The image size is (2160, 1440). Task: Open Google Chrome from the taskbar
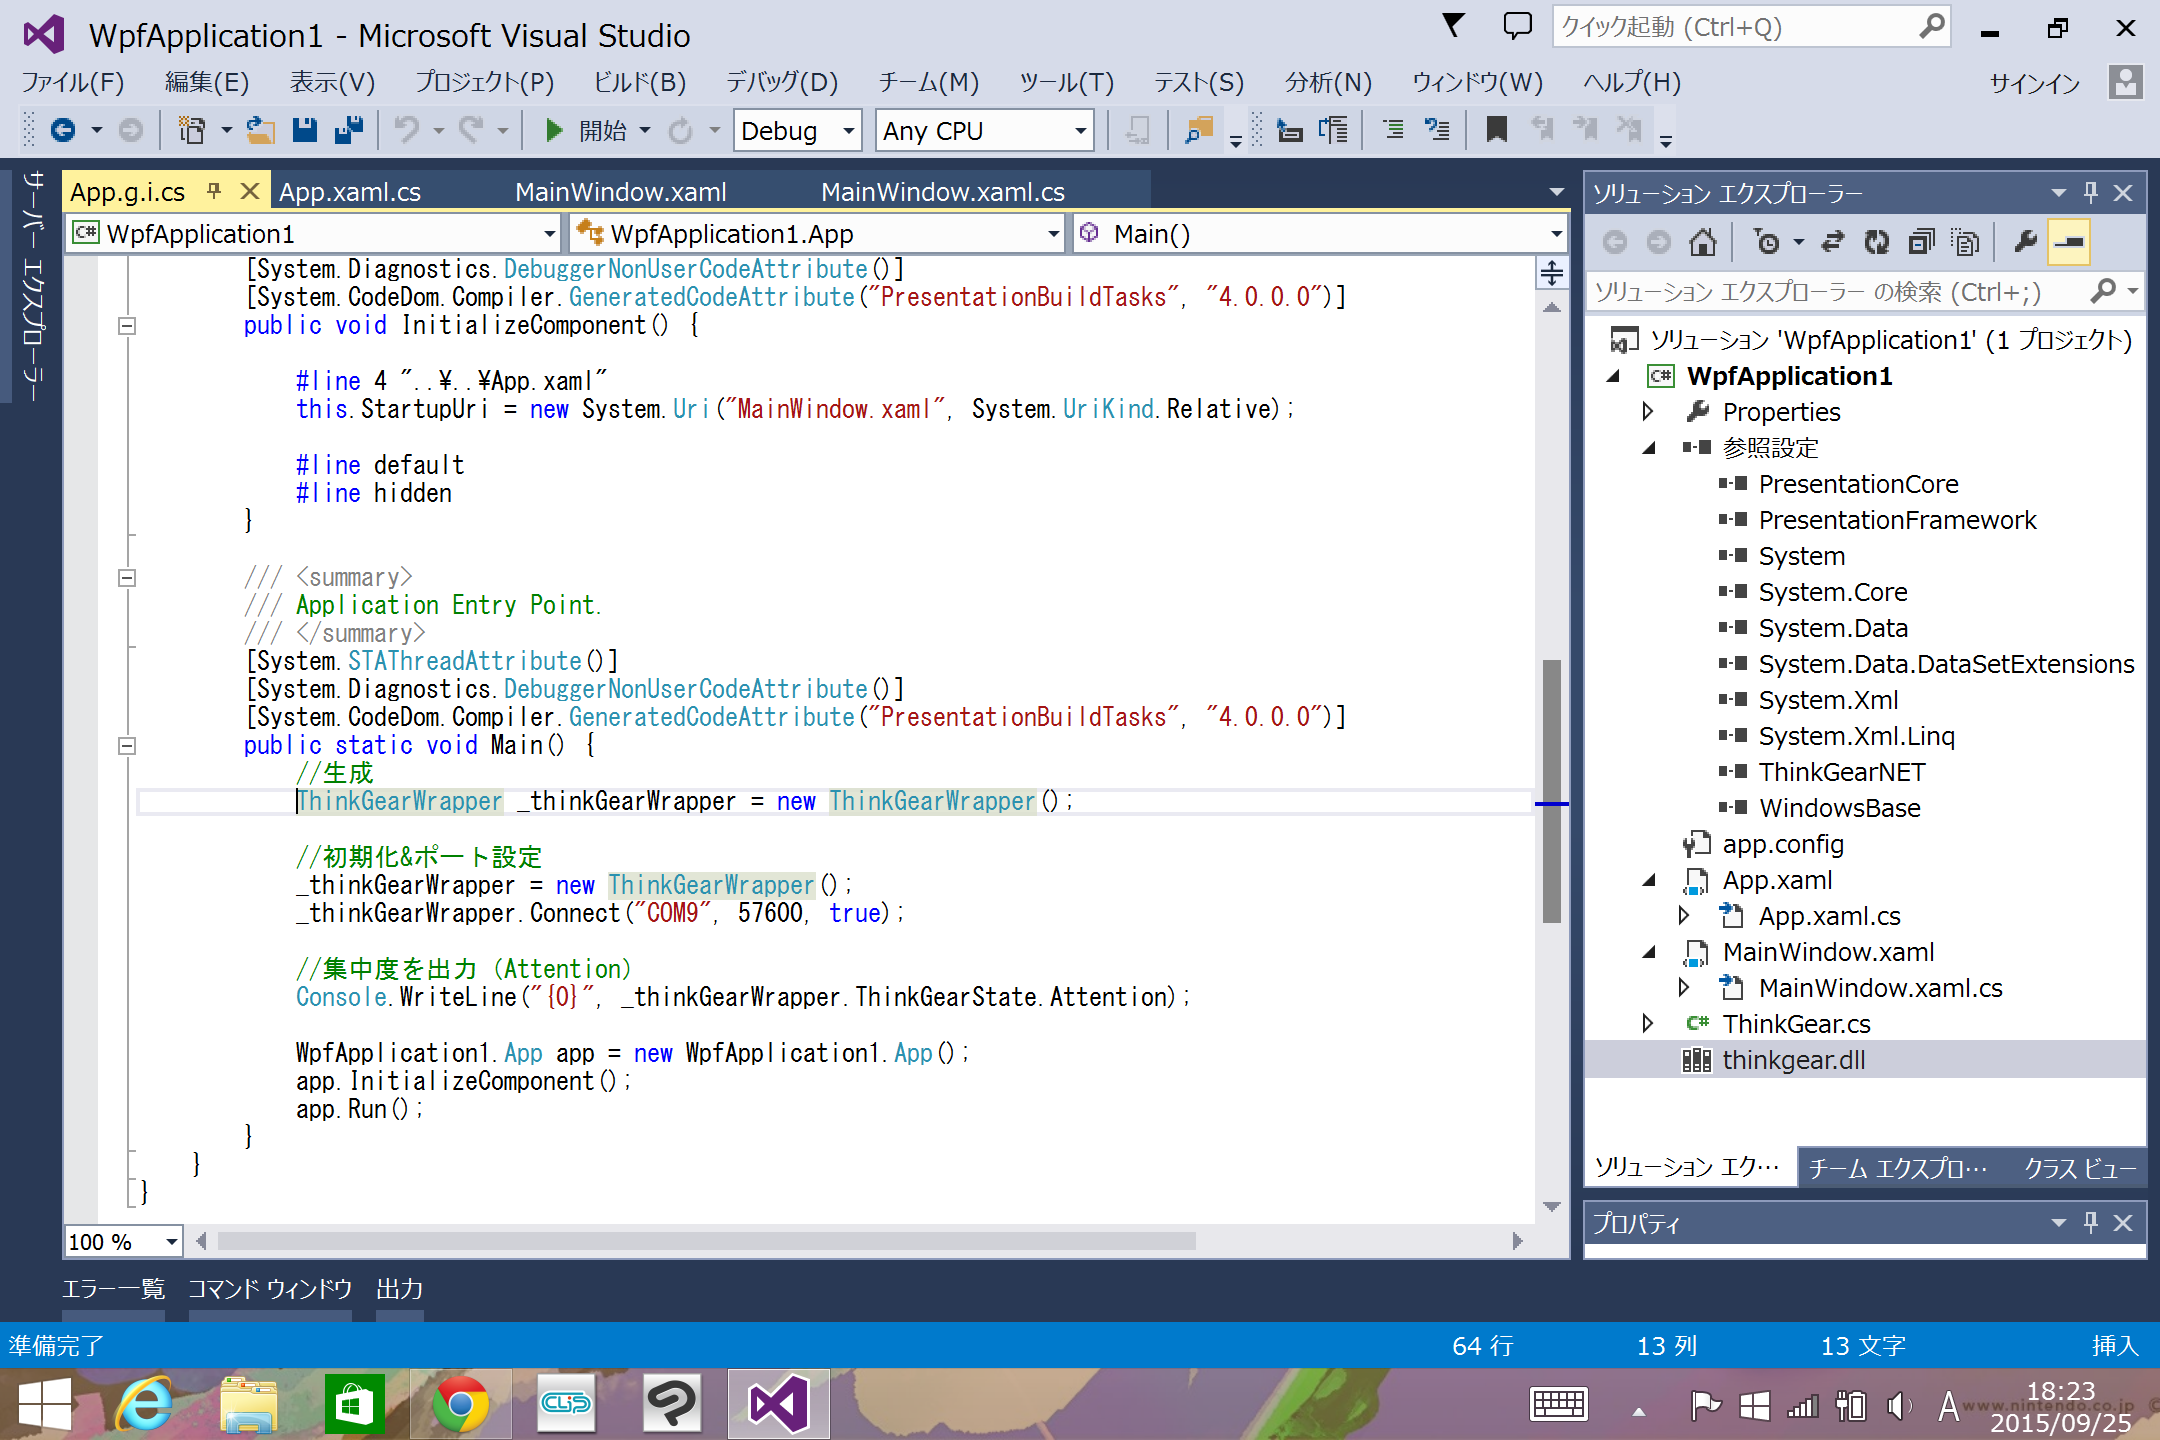tap(460, 1404)
